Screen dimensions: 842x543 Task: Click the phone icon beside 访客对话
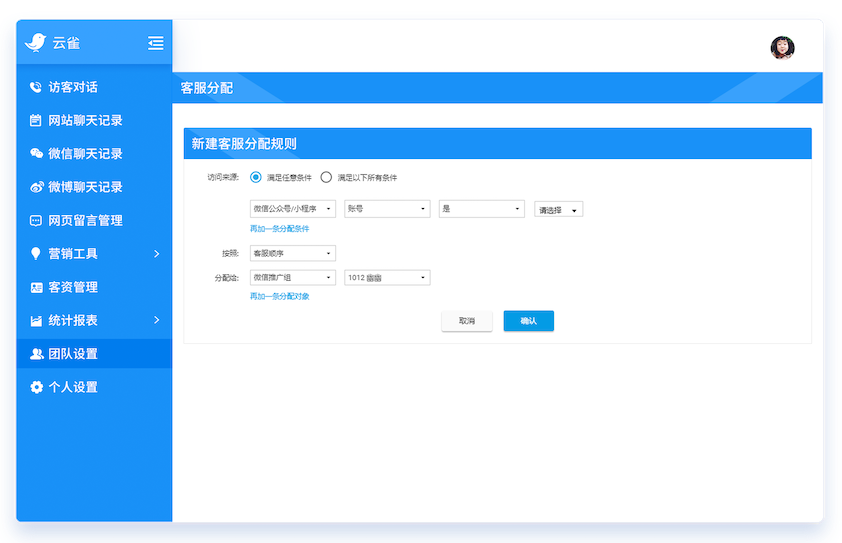(35, 87)
